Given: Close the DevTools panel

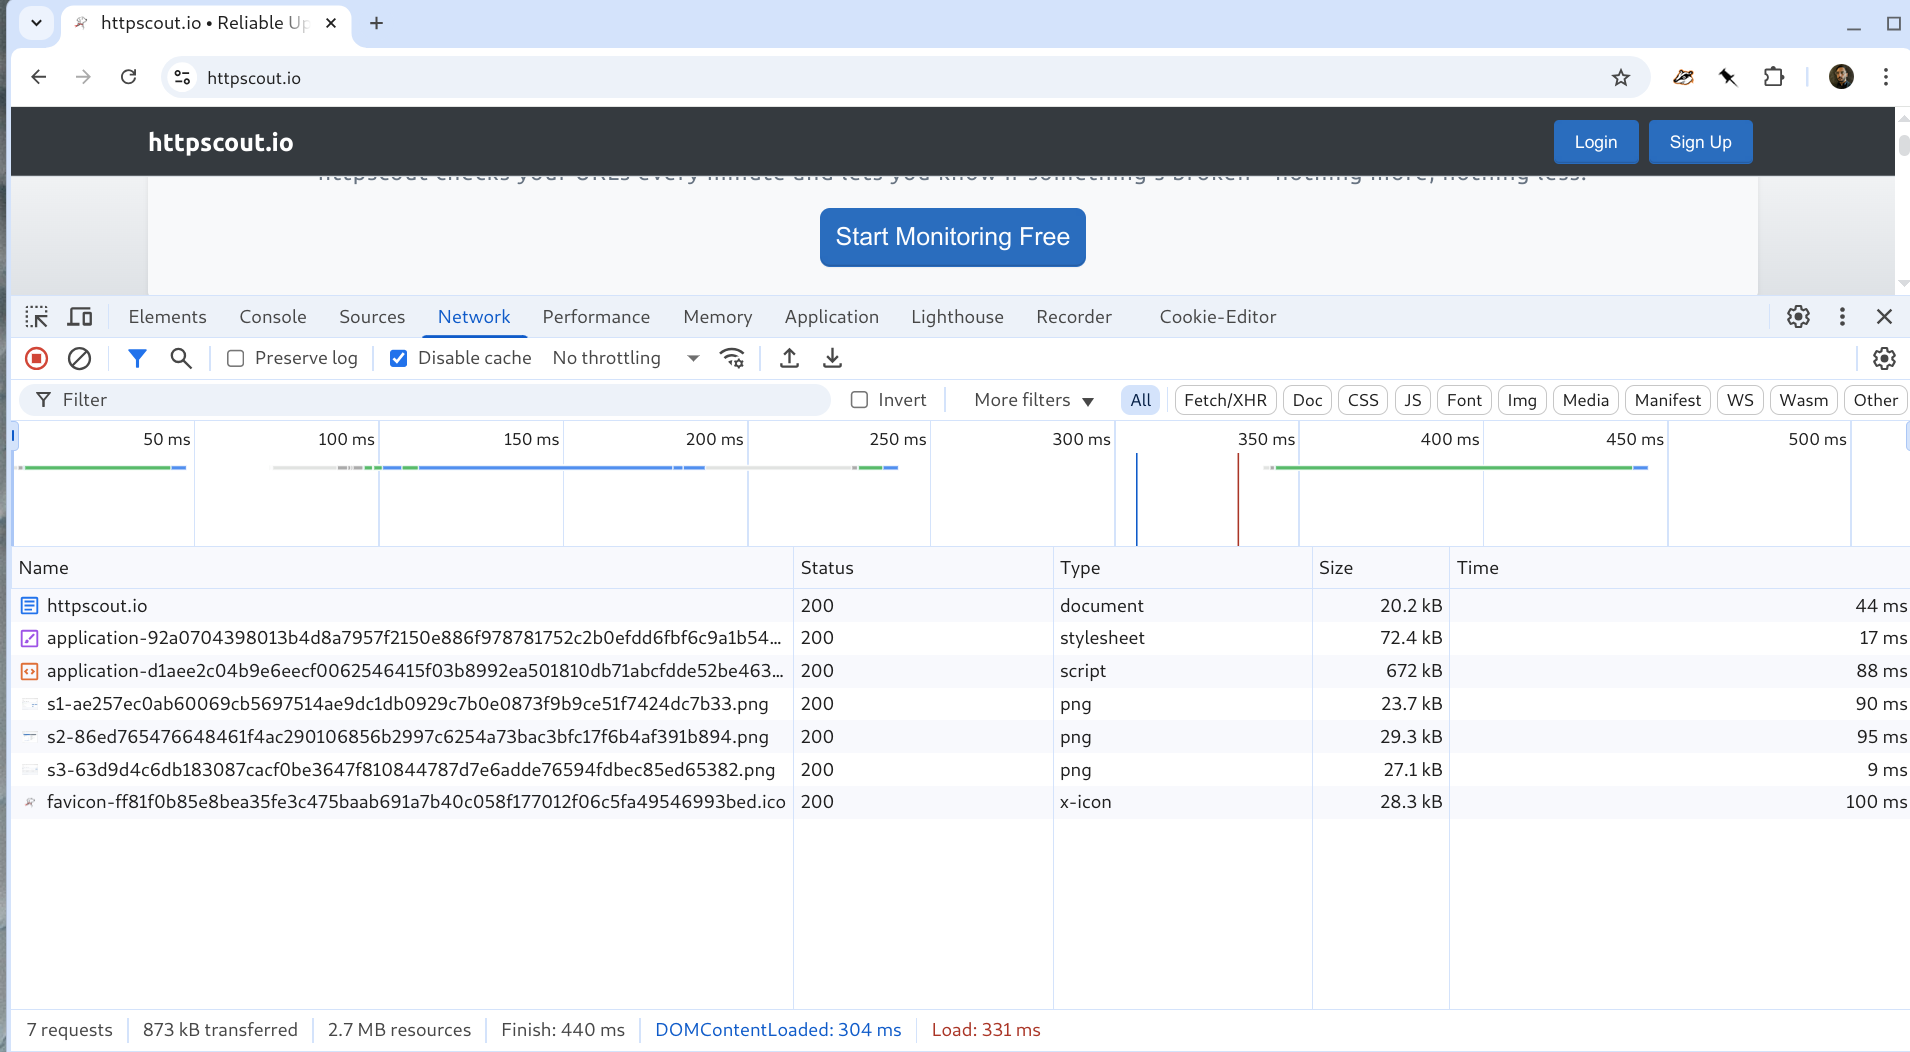Looking at the screenshot, I should 1884,317.
